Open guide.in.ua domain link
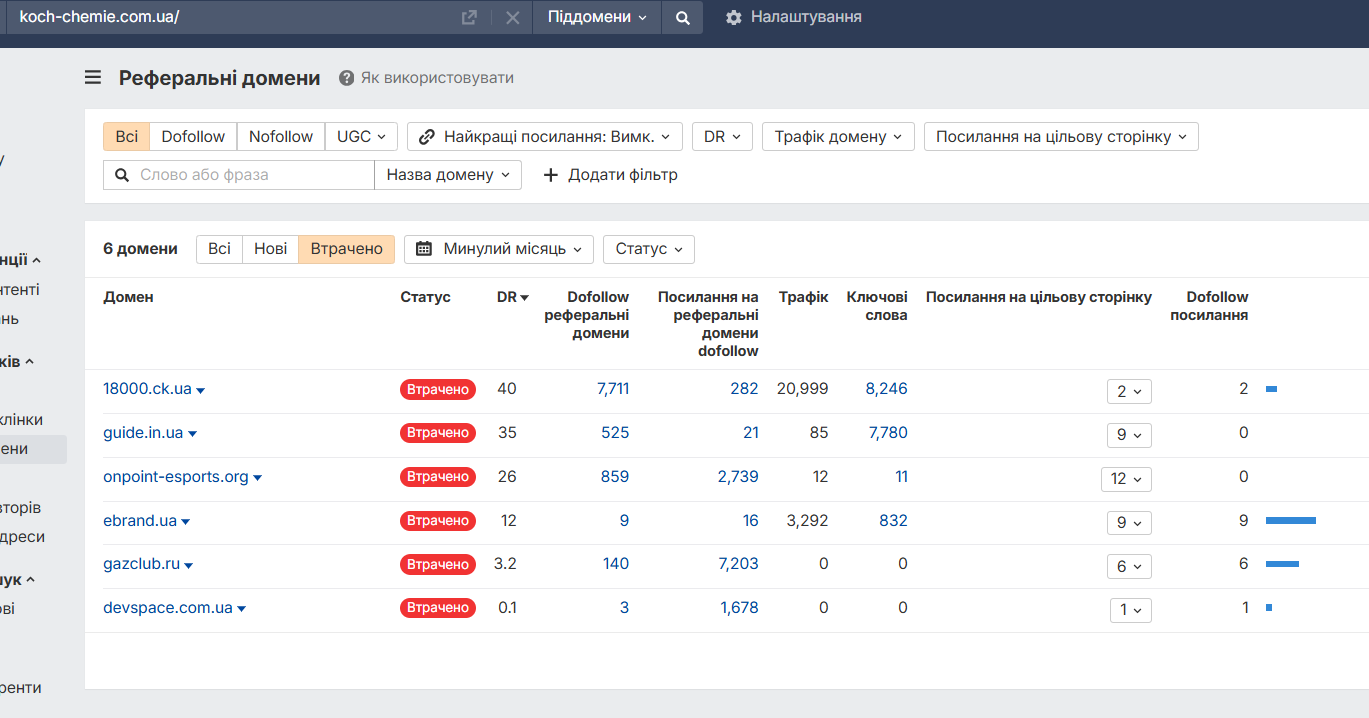The height and width of the screenshot is (718, 1369). click(x=143, y=433)
